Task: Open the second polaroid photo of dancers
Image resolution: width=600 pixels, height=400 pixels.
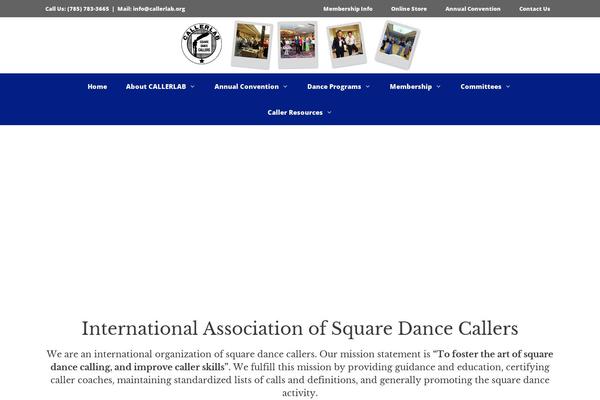Action: [298, 45]
